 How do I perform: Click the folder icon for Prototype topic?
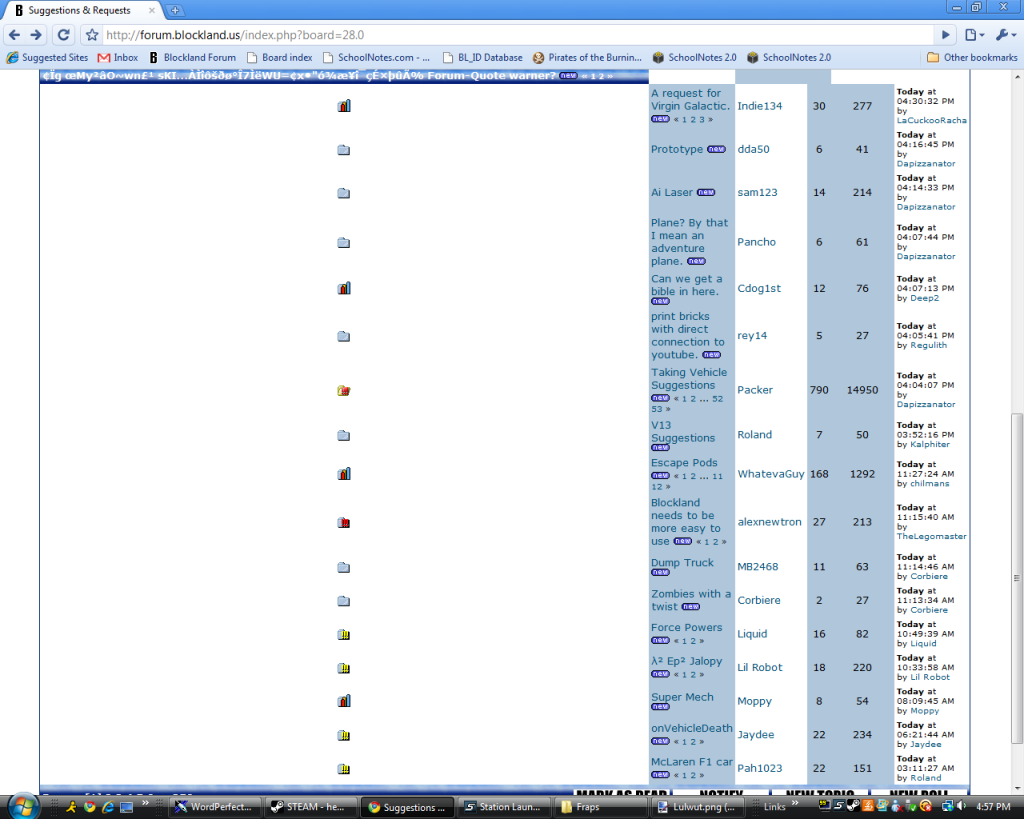pos(344,150)
